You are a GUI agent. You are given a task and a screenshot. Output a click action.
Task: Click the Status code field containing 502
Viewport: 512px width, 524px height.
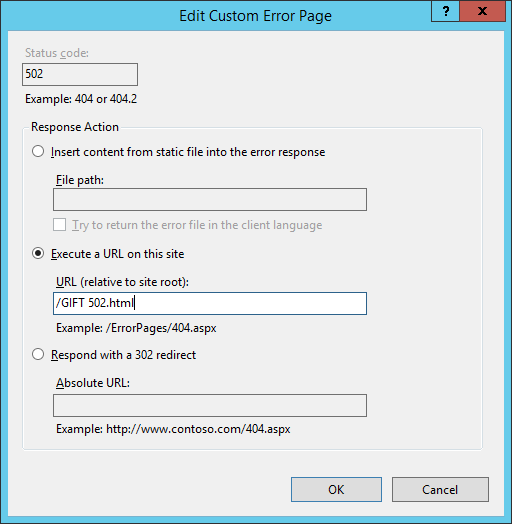tap(80, 74)
